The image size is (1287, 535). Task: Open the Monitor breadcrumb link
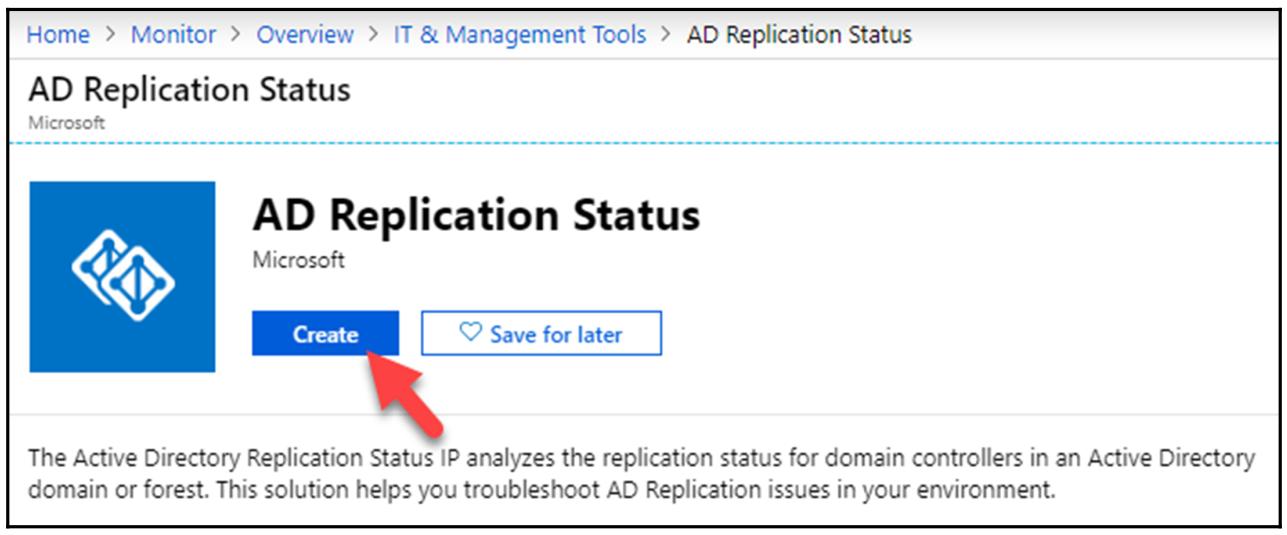tap(173, 35)
